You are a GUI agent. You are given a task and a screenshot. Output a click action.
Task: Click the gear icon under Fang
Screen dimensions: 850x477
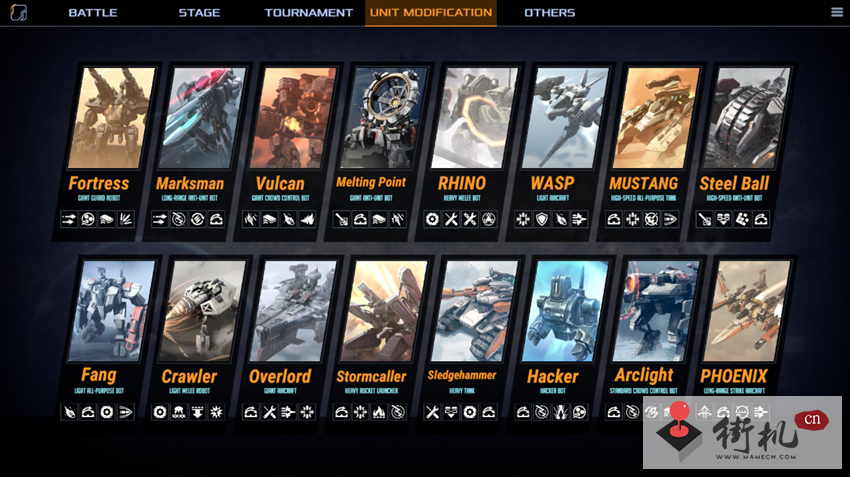(x=107, y=412)
